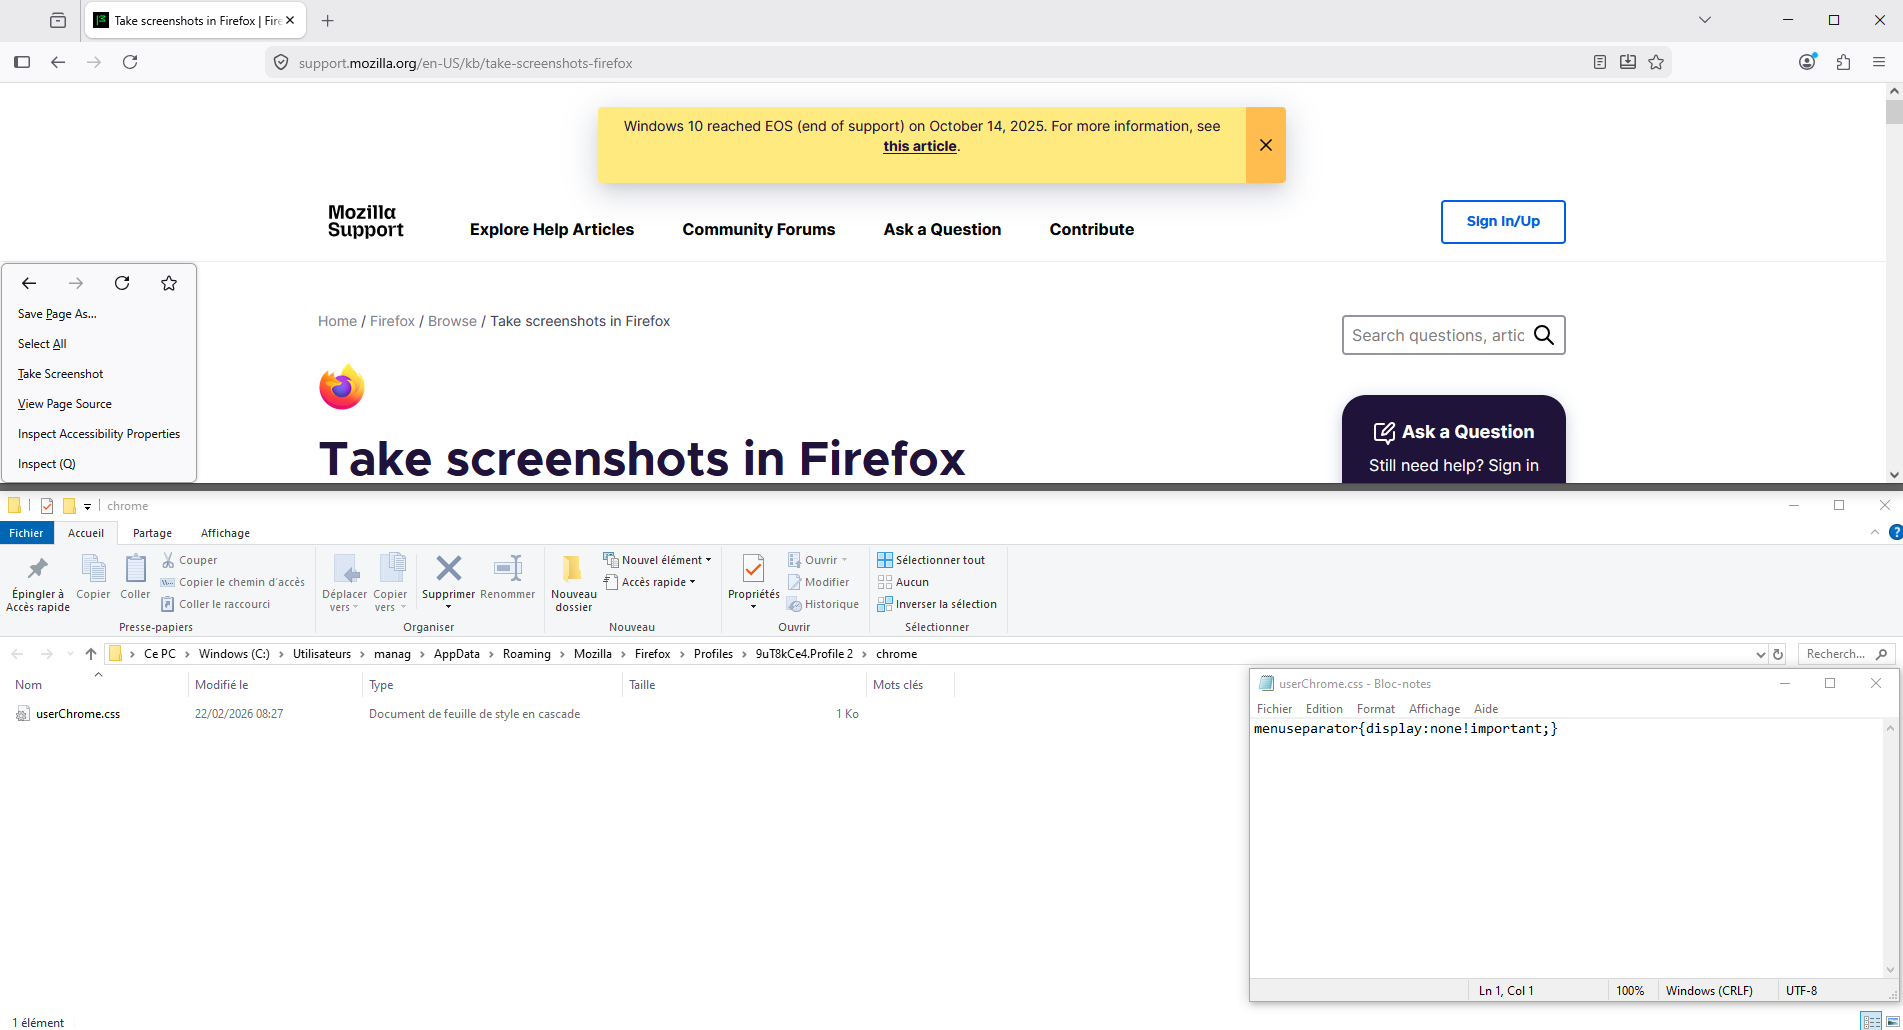
Task: Click Supprimer delete icon in ribbon
Action: click(448, 570)
